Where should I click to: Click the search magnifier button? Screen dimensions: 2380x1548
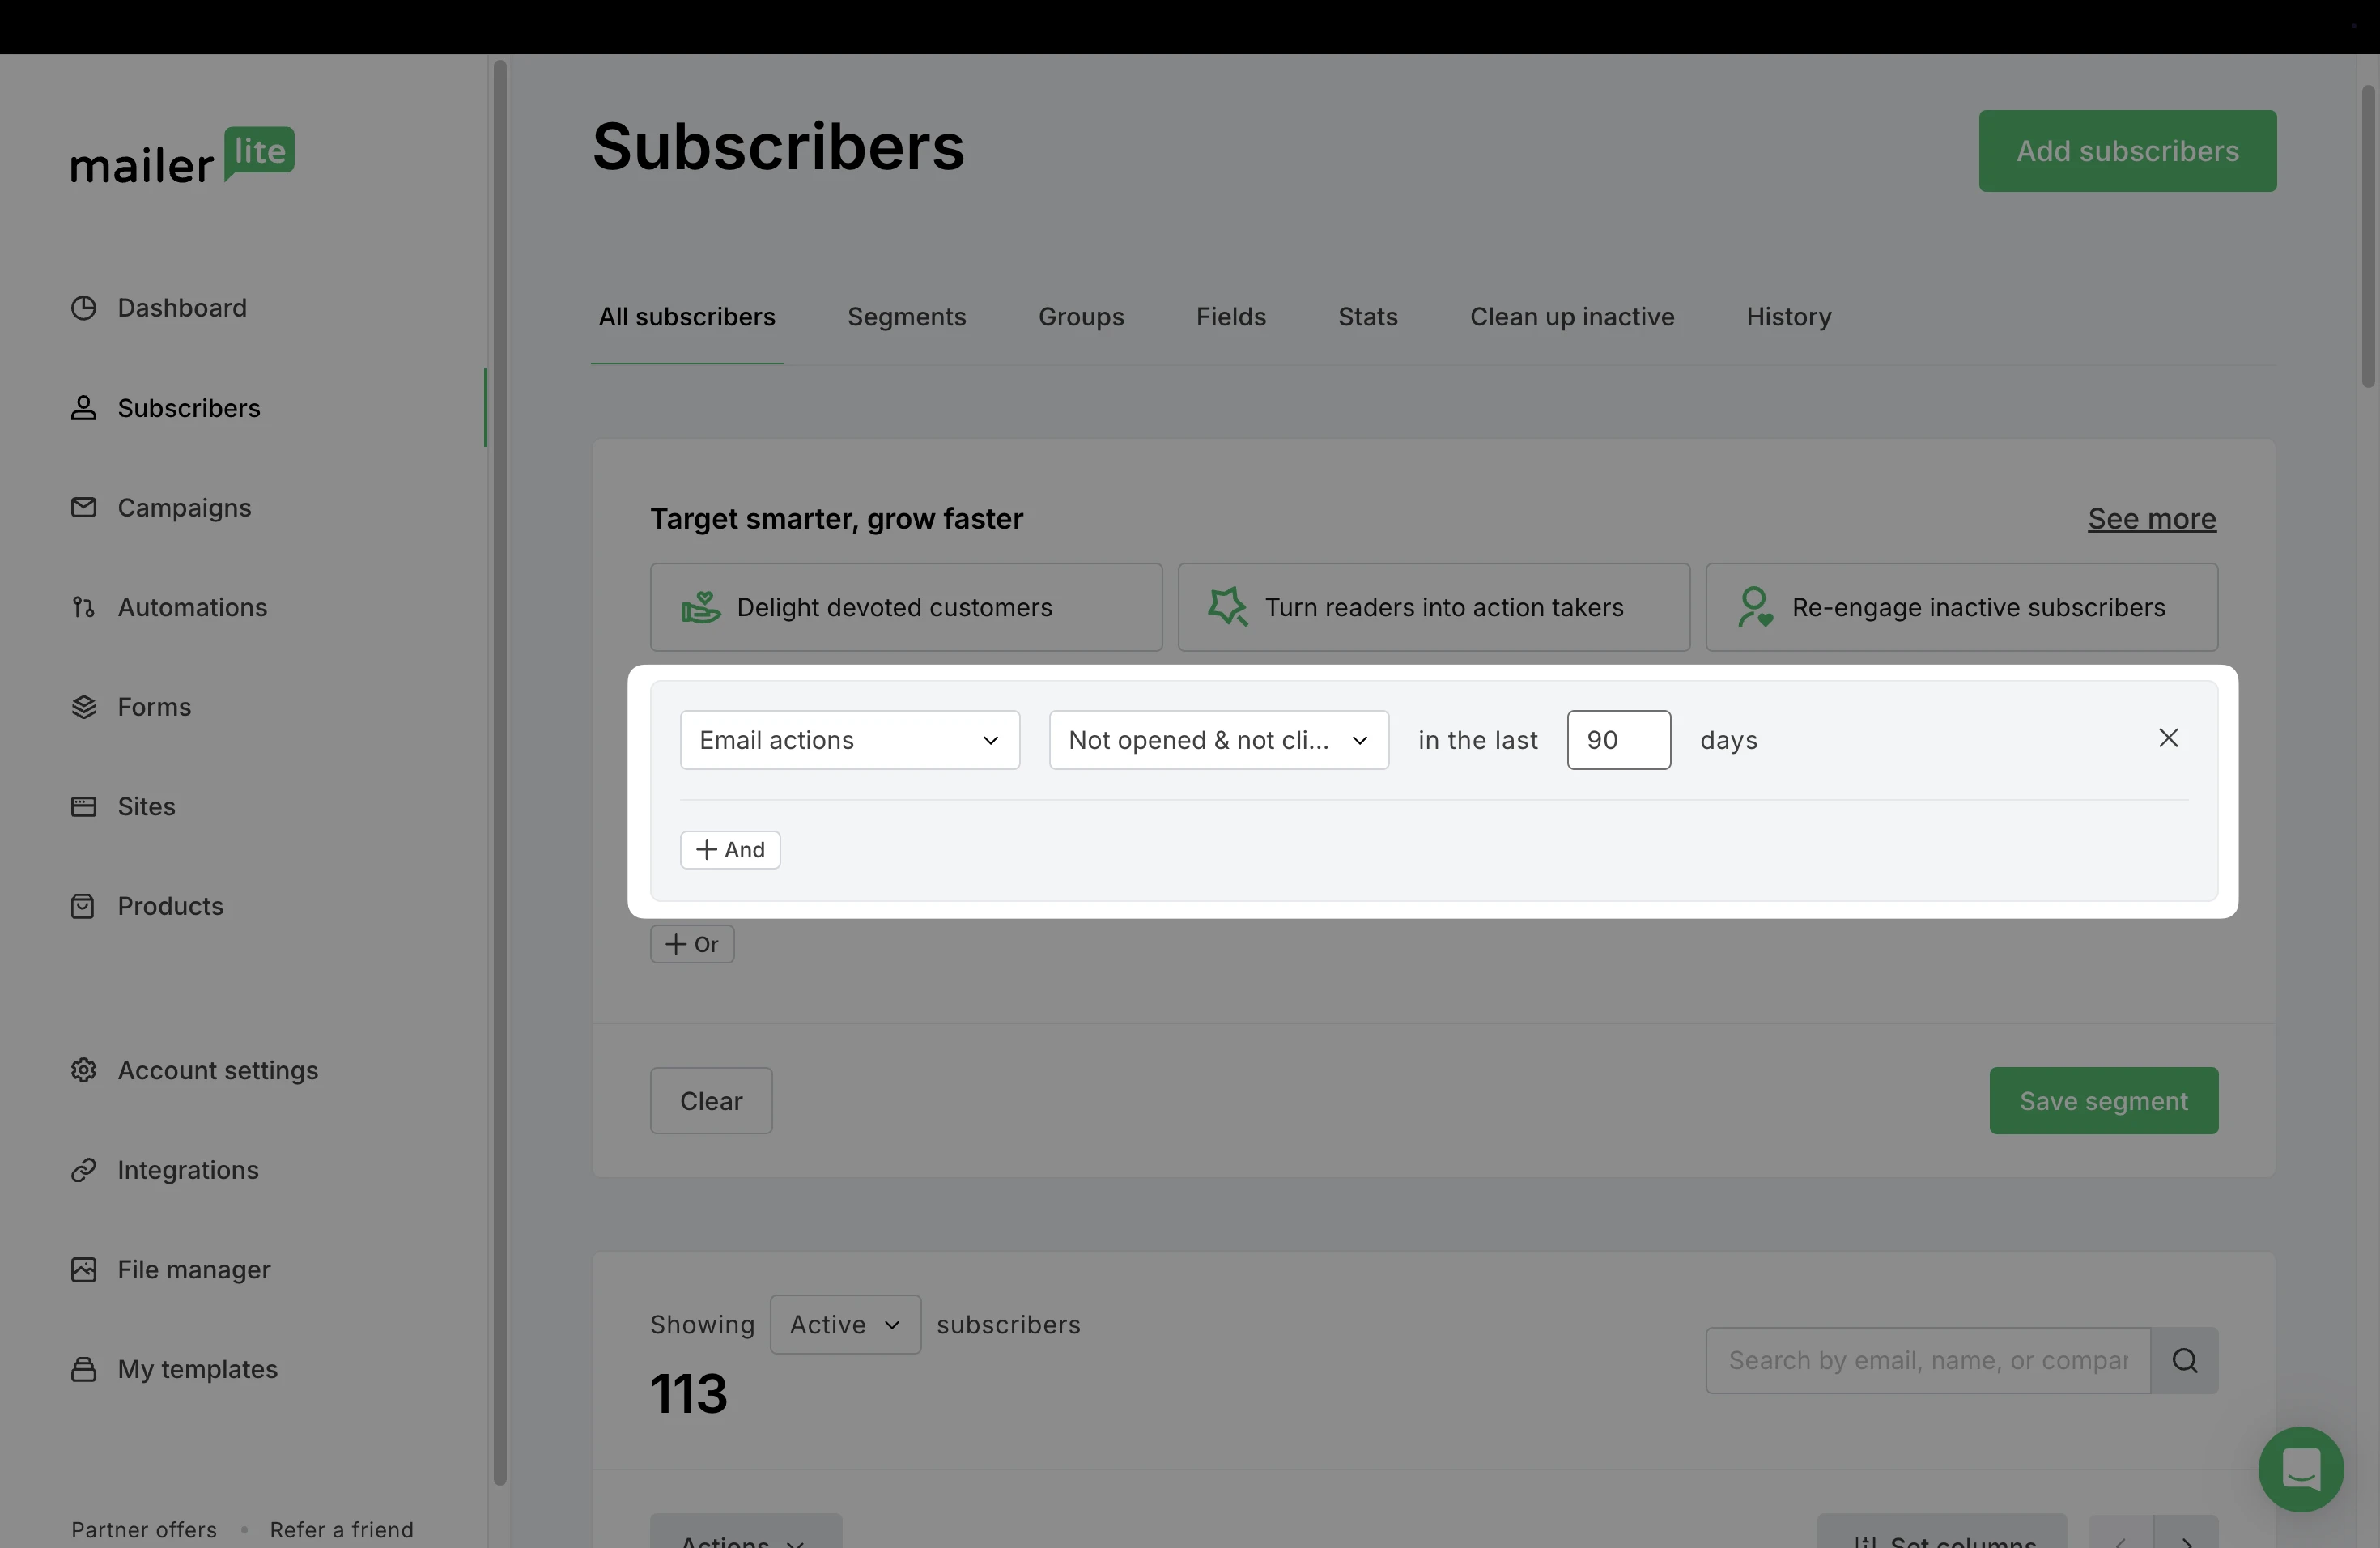[2184, 1361]
